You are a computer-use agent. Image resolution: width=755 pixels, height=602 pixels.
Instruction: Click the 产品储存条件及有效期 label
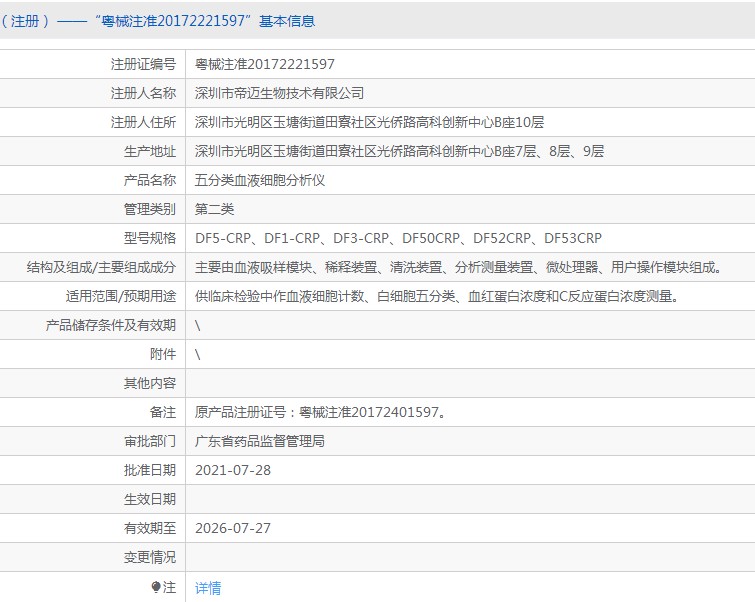111,325
